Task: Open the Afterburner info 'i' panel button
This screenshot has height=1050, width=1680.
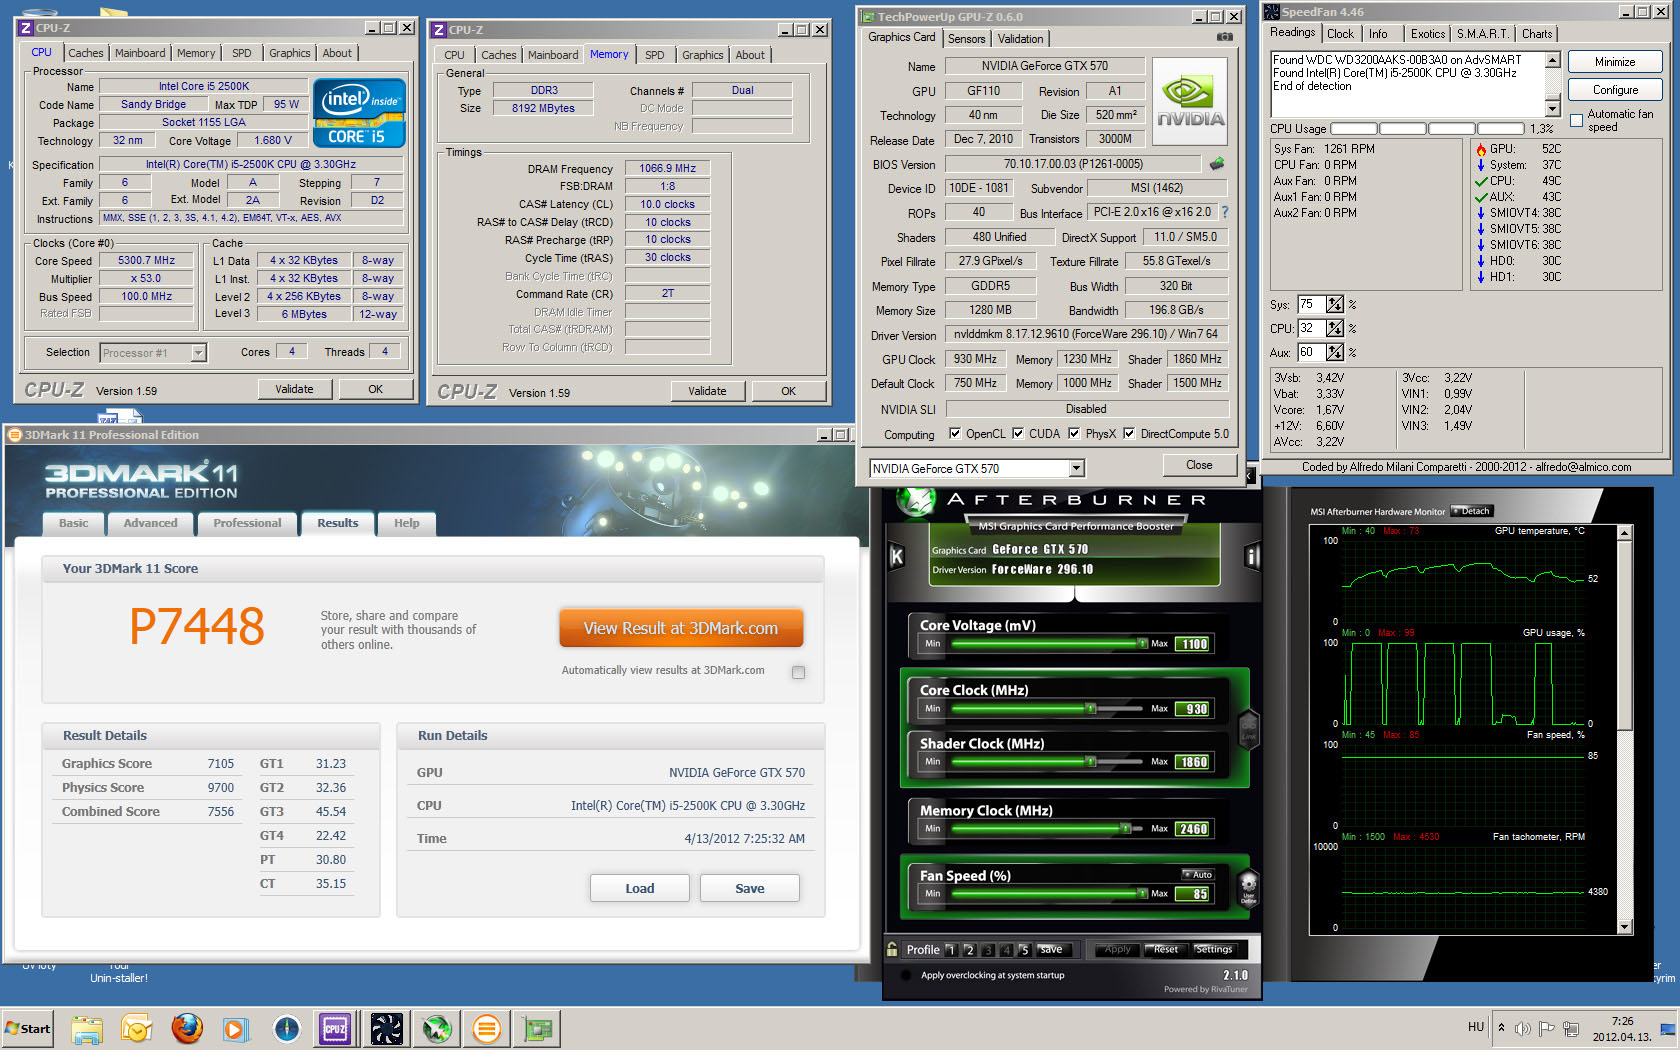Action: 1252,557
